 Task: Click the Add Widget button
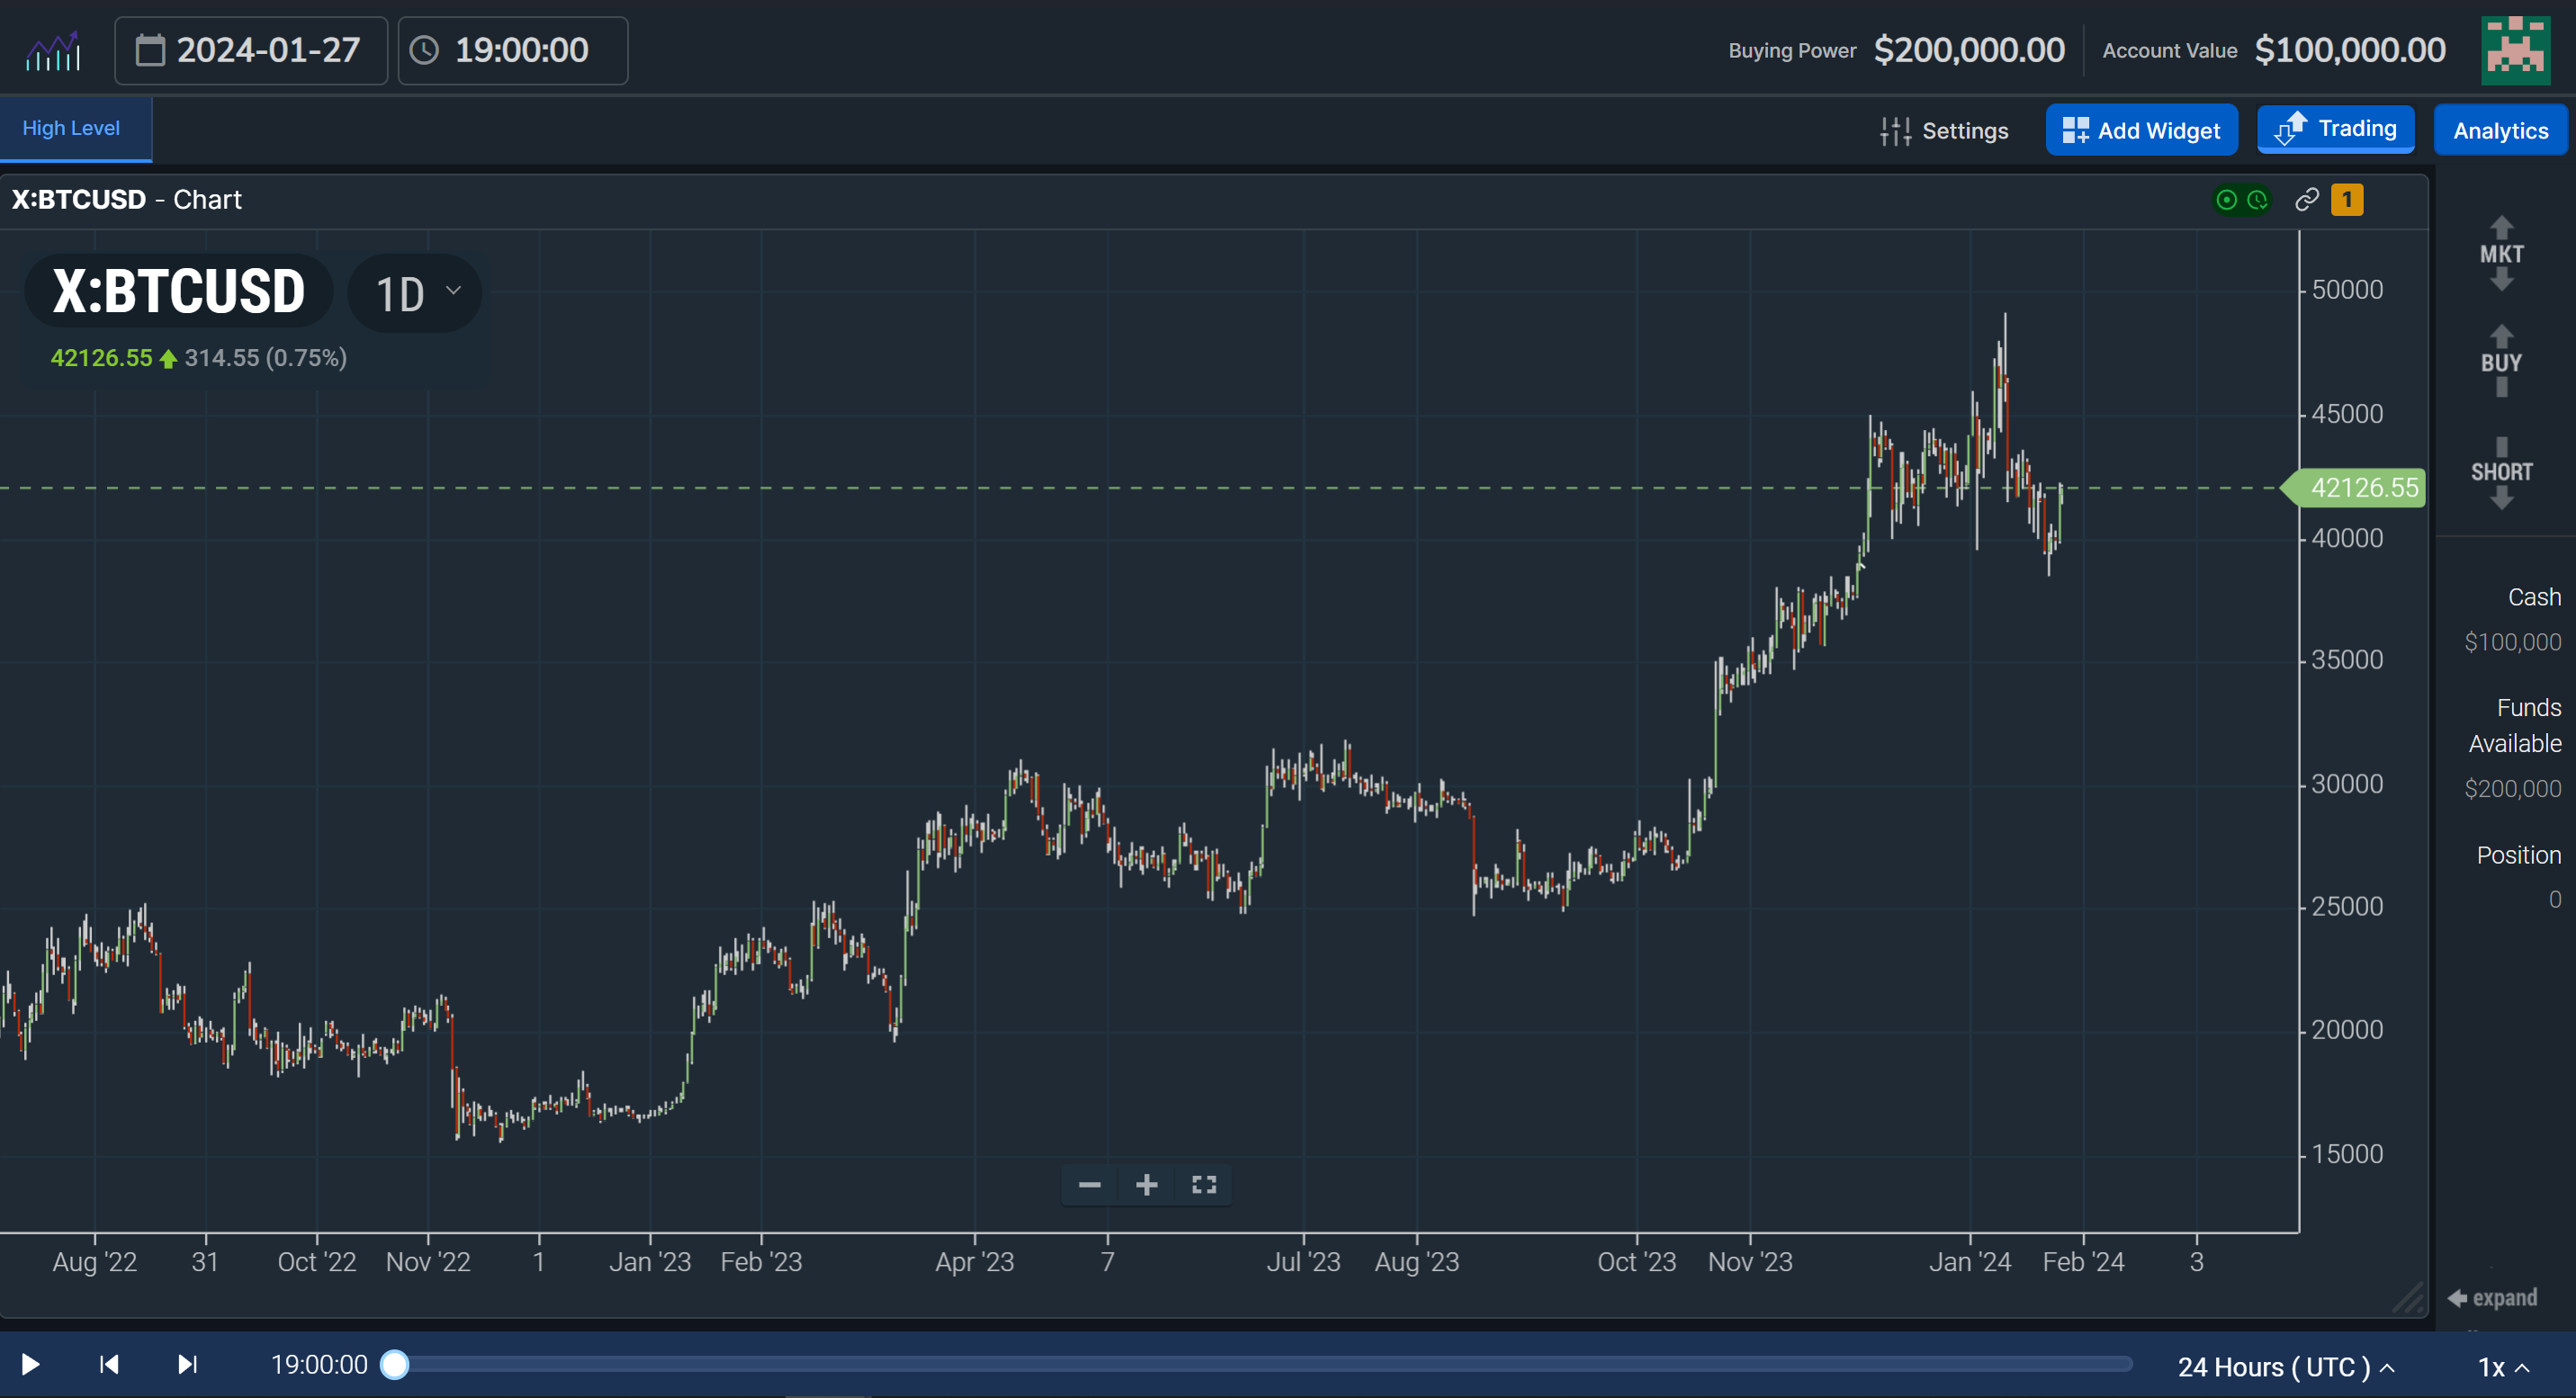coord(2141,129)
